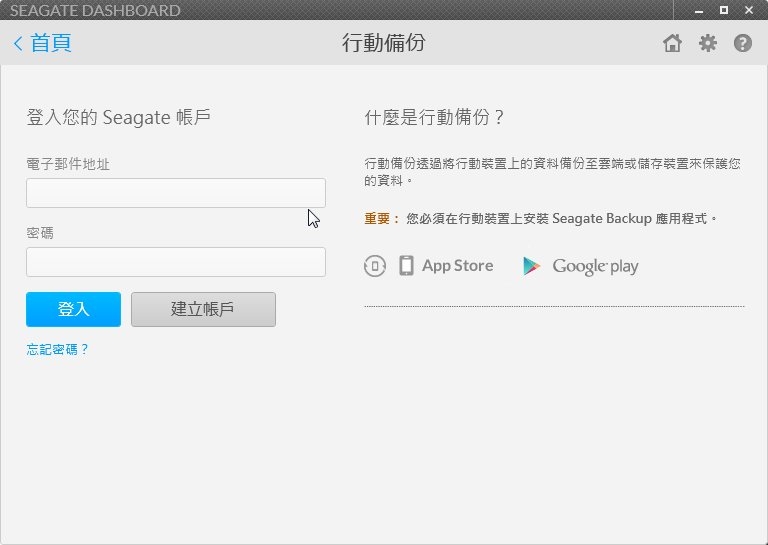Click the orange 重要： label
Screen dimensions: 768x545
coord(382,218)
